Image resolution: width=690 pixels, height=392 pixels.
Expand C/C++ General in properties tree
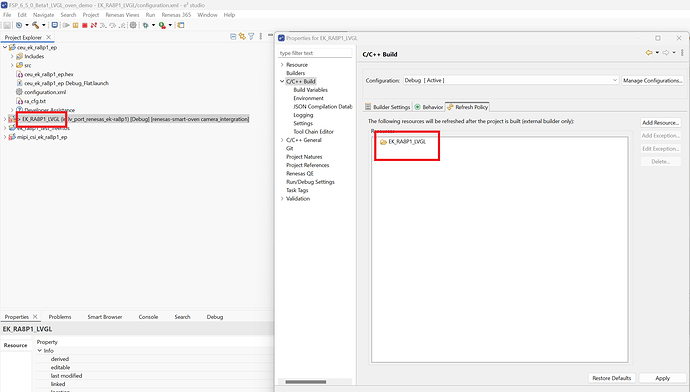pyautogui.click(x=282, y=140)
